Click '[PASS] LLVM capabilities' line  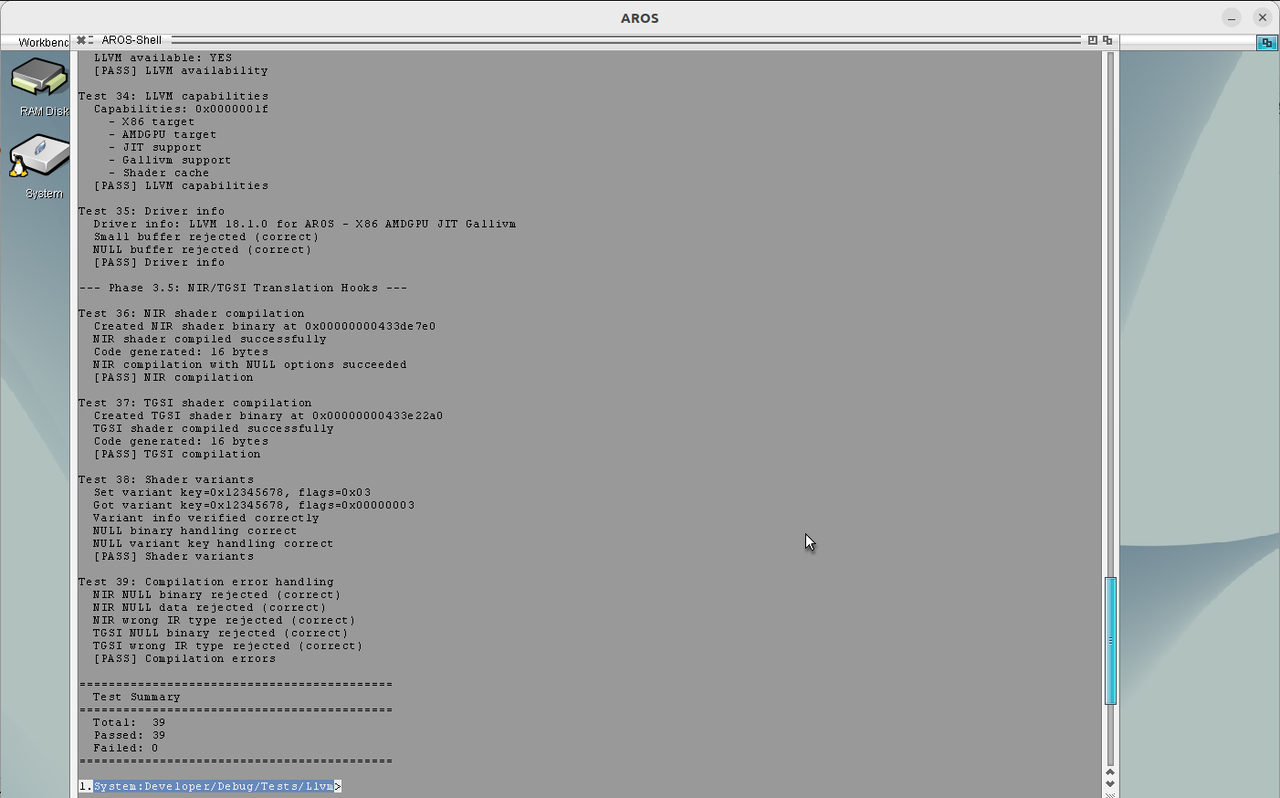pos(181,186)
